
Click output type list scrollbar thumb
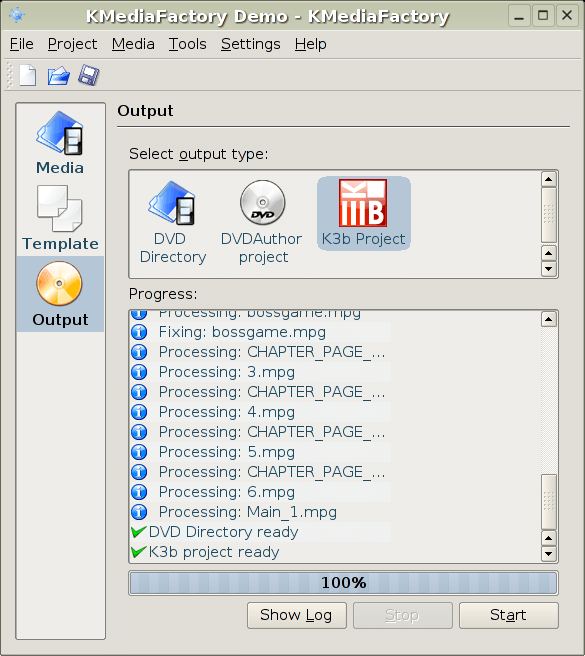coord(549,215)
